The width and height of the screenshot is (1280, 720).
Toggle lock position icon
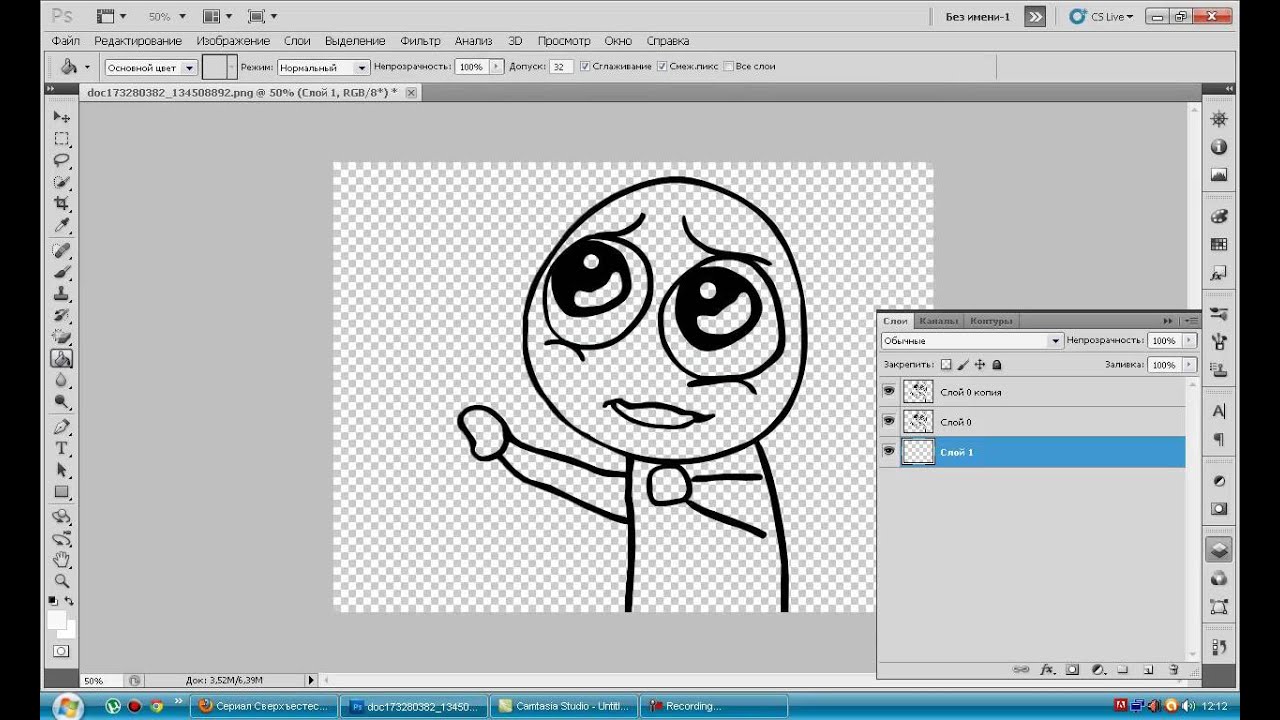coord(980,365)
